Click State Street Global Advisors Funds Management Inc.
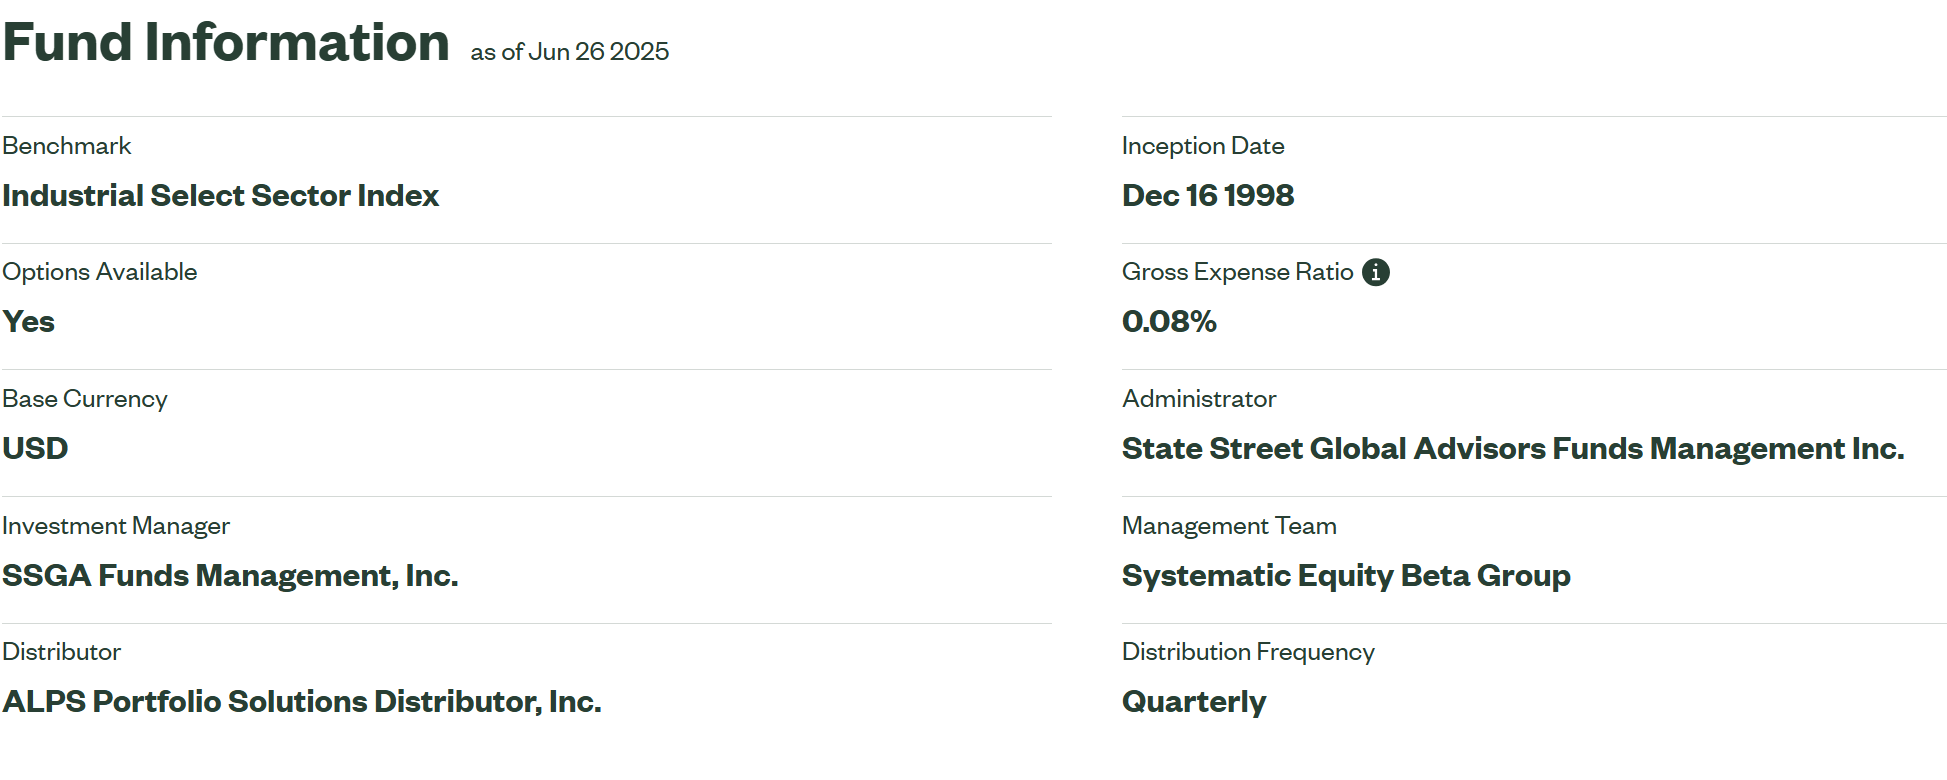The height and width of the screenshot is (780, 1947). [1513, 448]
